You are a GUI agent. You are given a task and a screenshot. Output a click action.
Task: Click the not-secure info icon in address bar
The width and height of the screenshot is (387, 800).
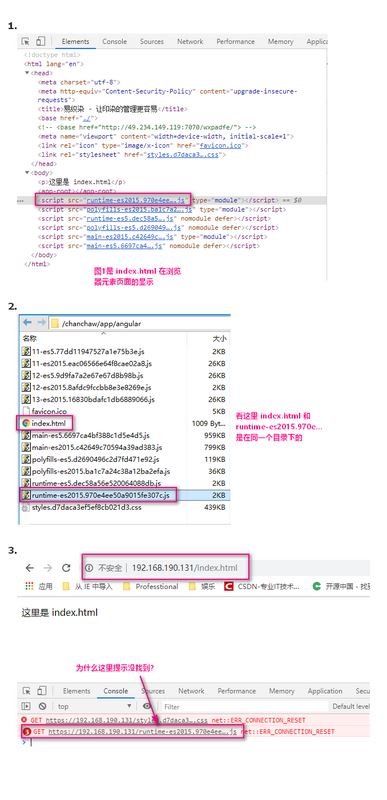pyautogui.click(x=89, y=568)
